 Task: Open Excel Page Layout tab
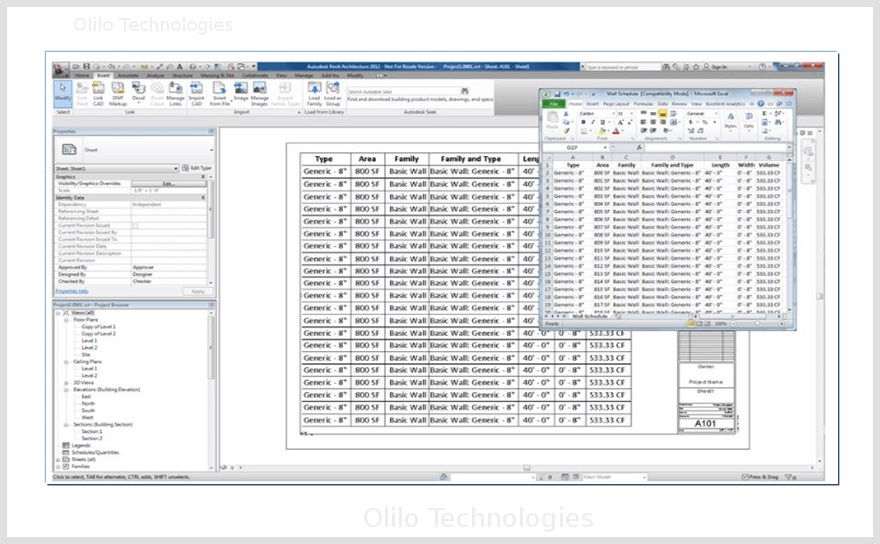coord(616,104)
